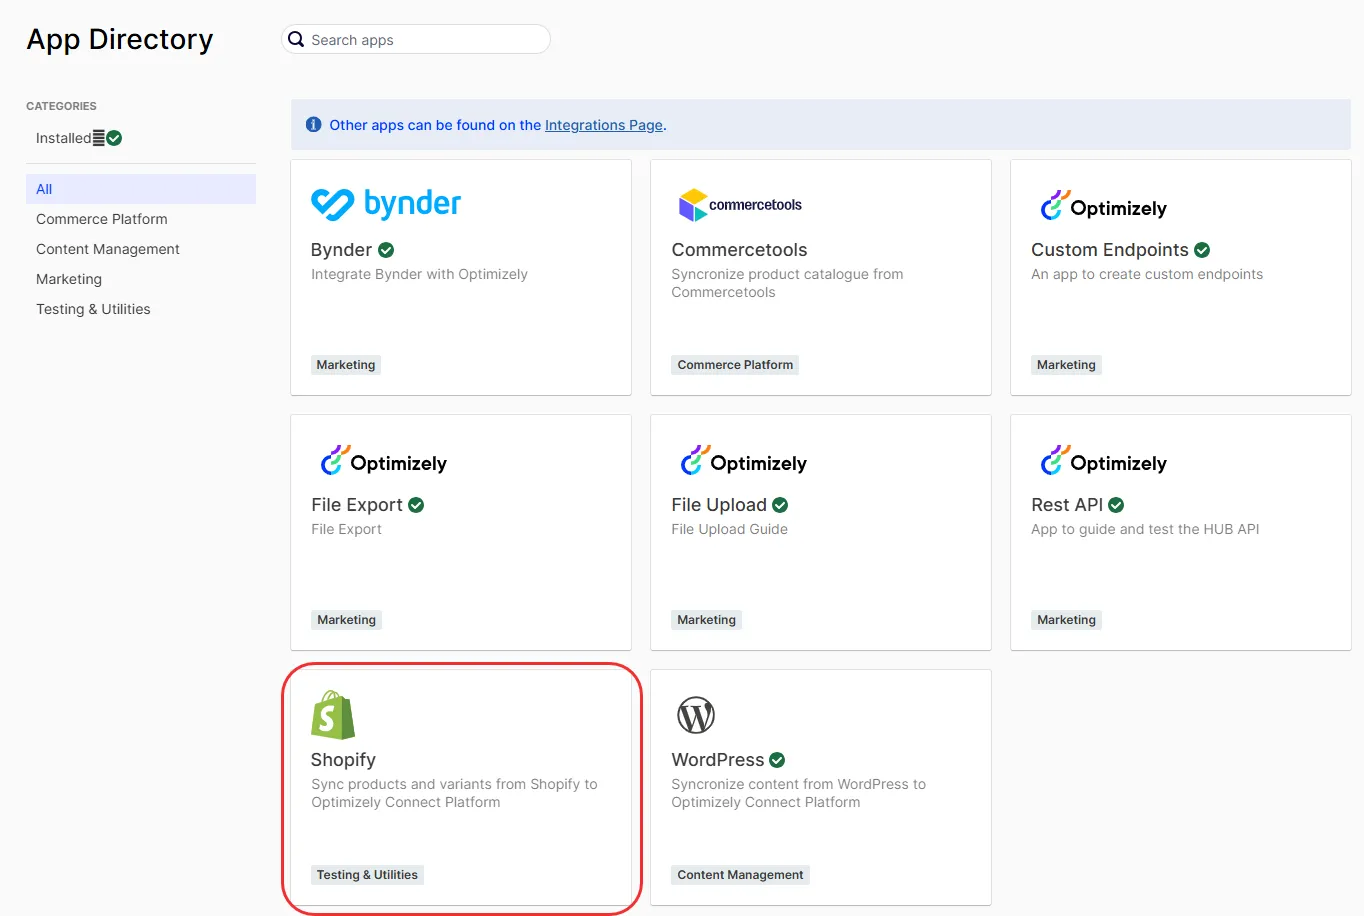Screen dimensions: 1364x916
Task: Click "App to guide and test the HUB API"
Action: click(x=1145, y=529)
